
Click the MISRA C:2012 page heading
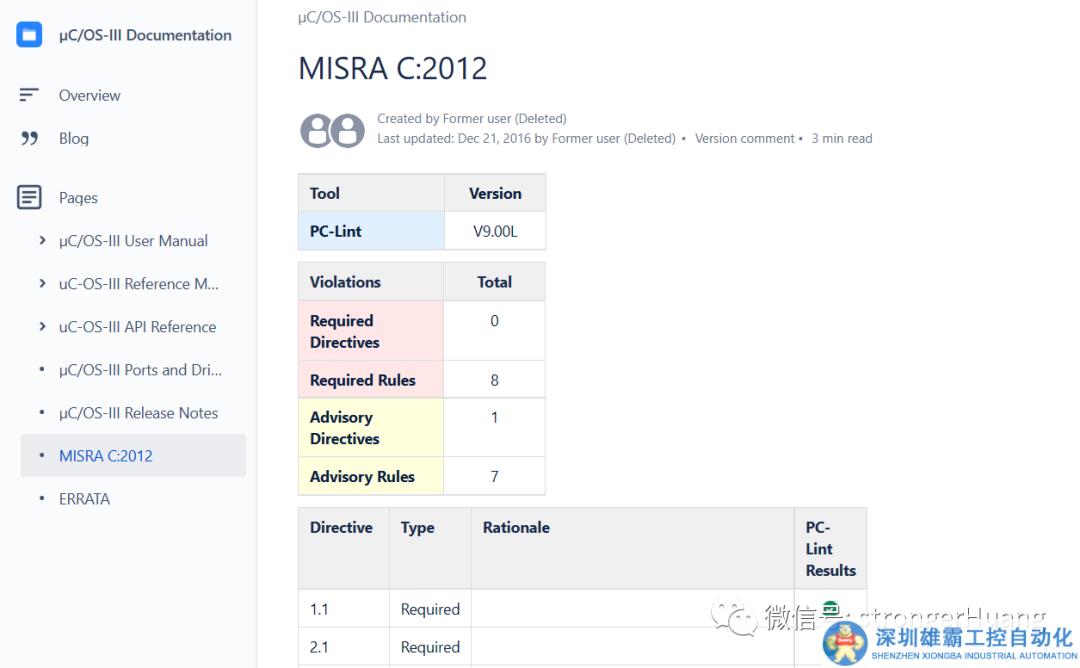(x=392, y=68)
